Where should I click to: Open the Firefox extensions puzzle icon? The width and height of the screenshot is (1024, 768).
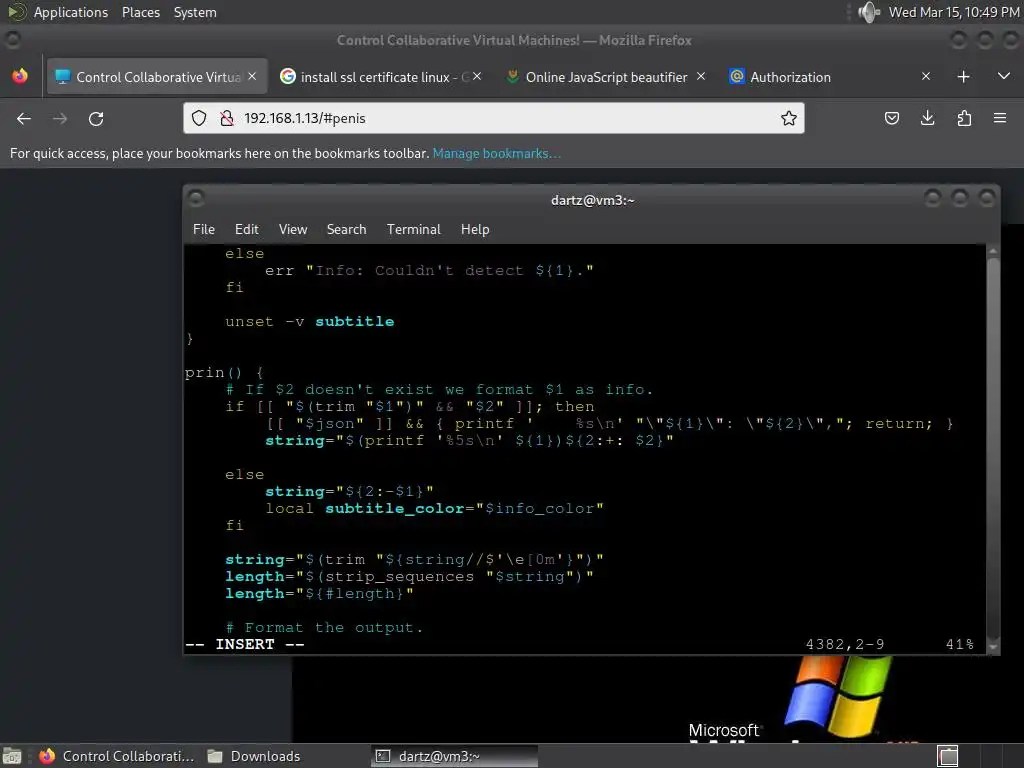tap(964, 118)
